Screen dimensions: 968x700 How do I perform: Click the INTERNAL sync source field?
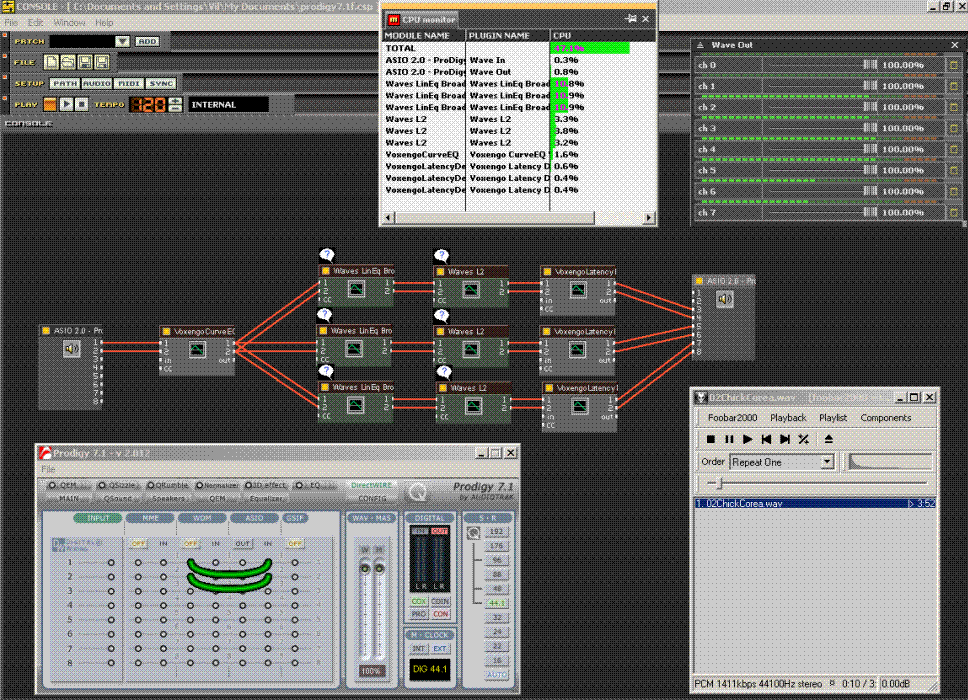pyautogui.click(x=228, y=105)
